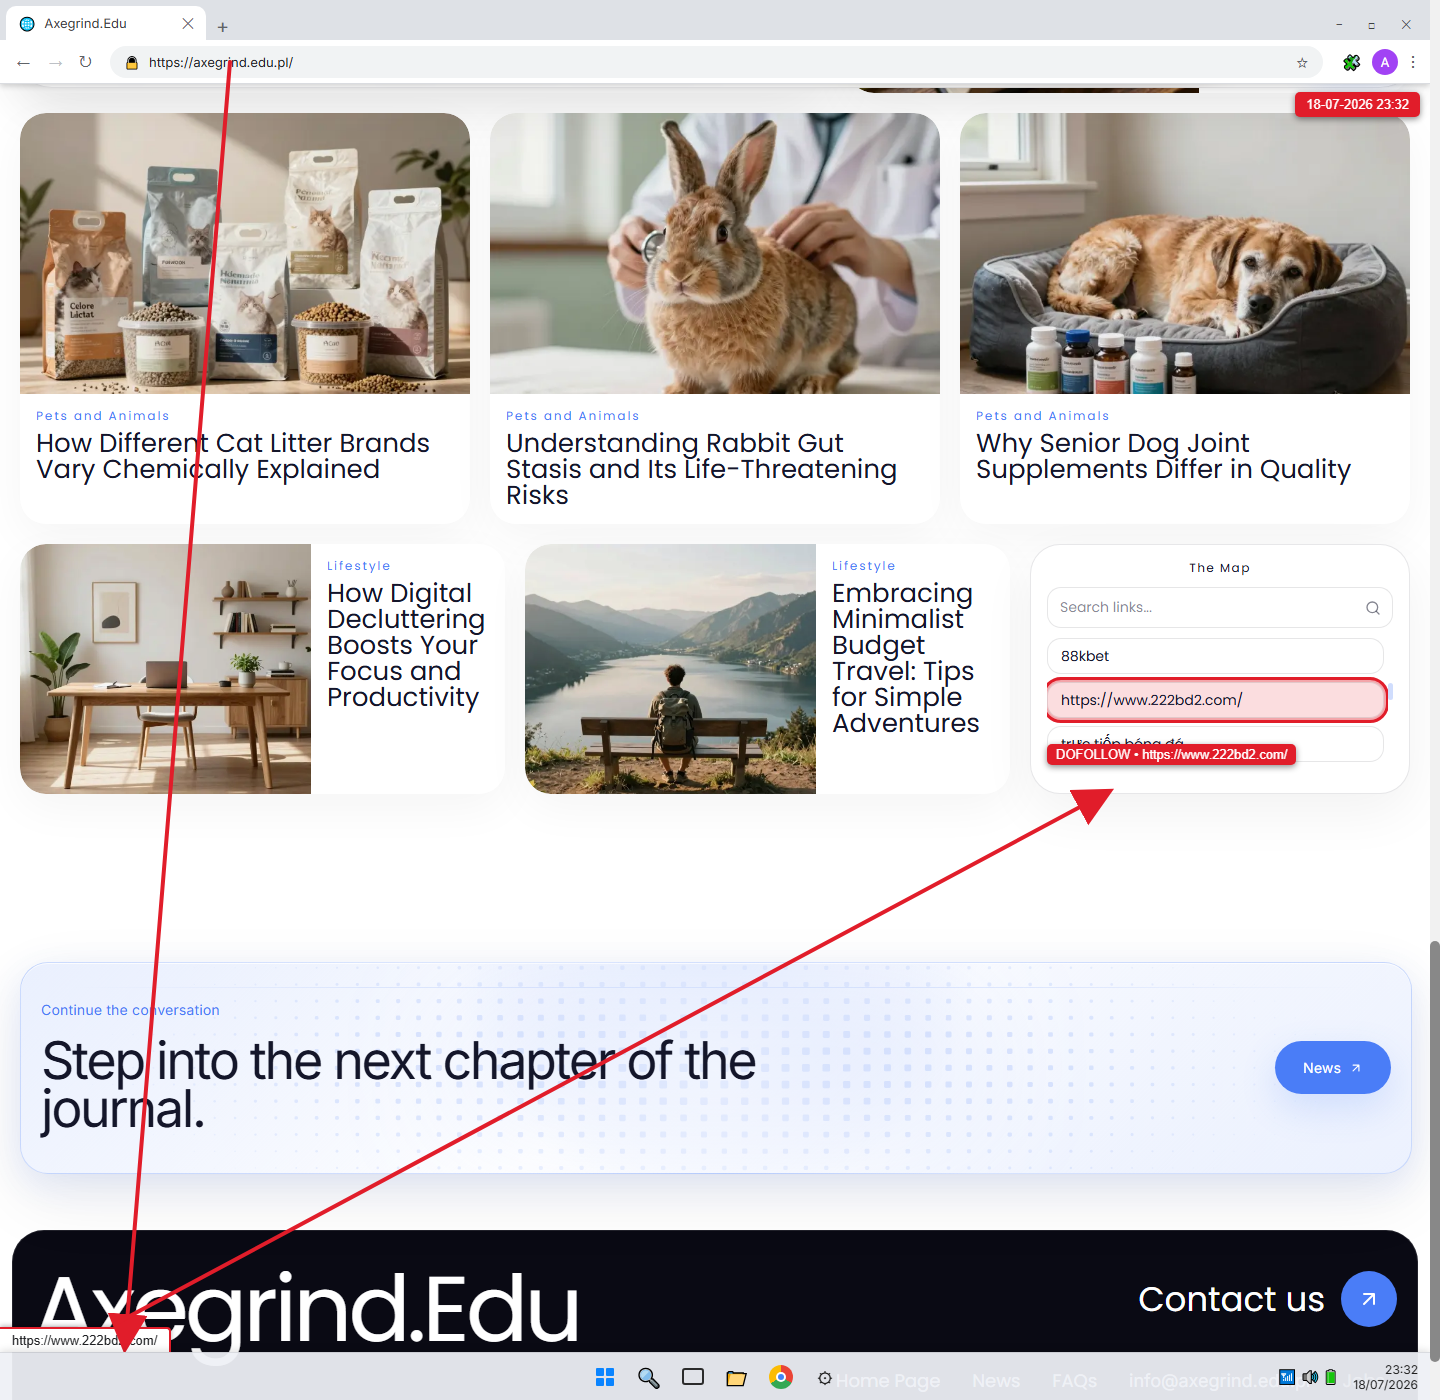Read 'How Different Cat Litter Brands Vary Chemically Explained'
1440x1400 pixels.
[233, 456]
